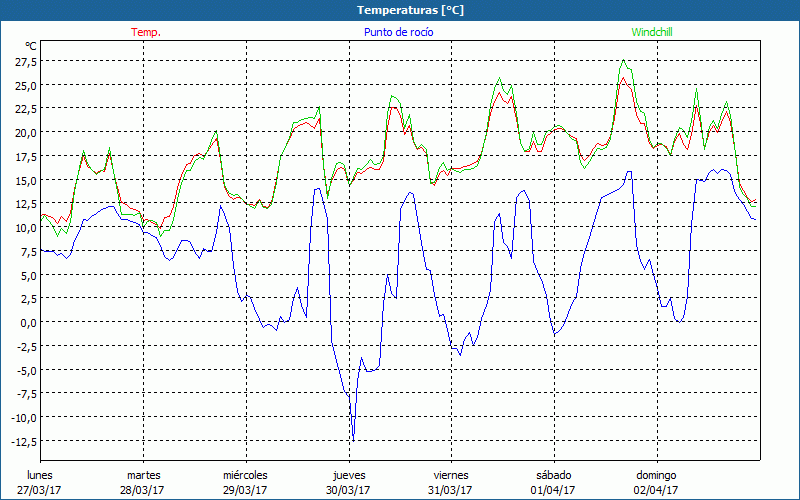Screen dimensions: 800x500
Task: Click the 0,0 value on the temperature axis
Action: point(27,323)
